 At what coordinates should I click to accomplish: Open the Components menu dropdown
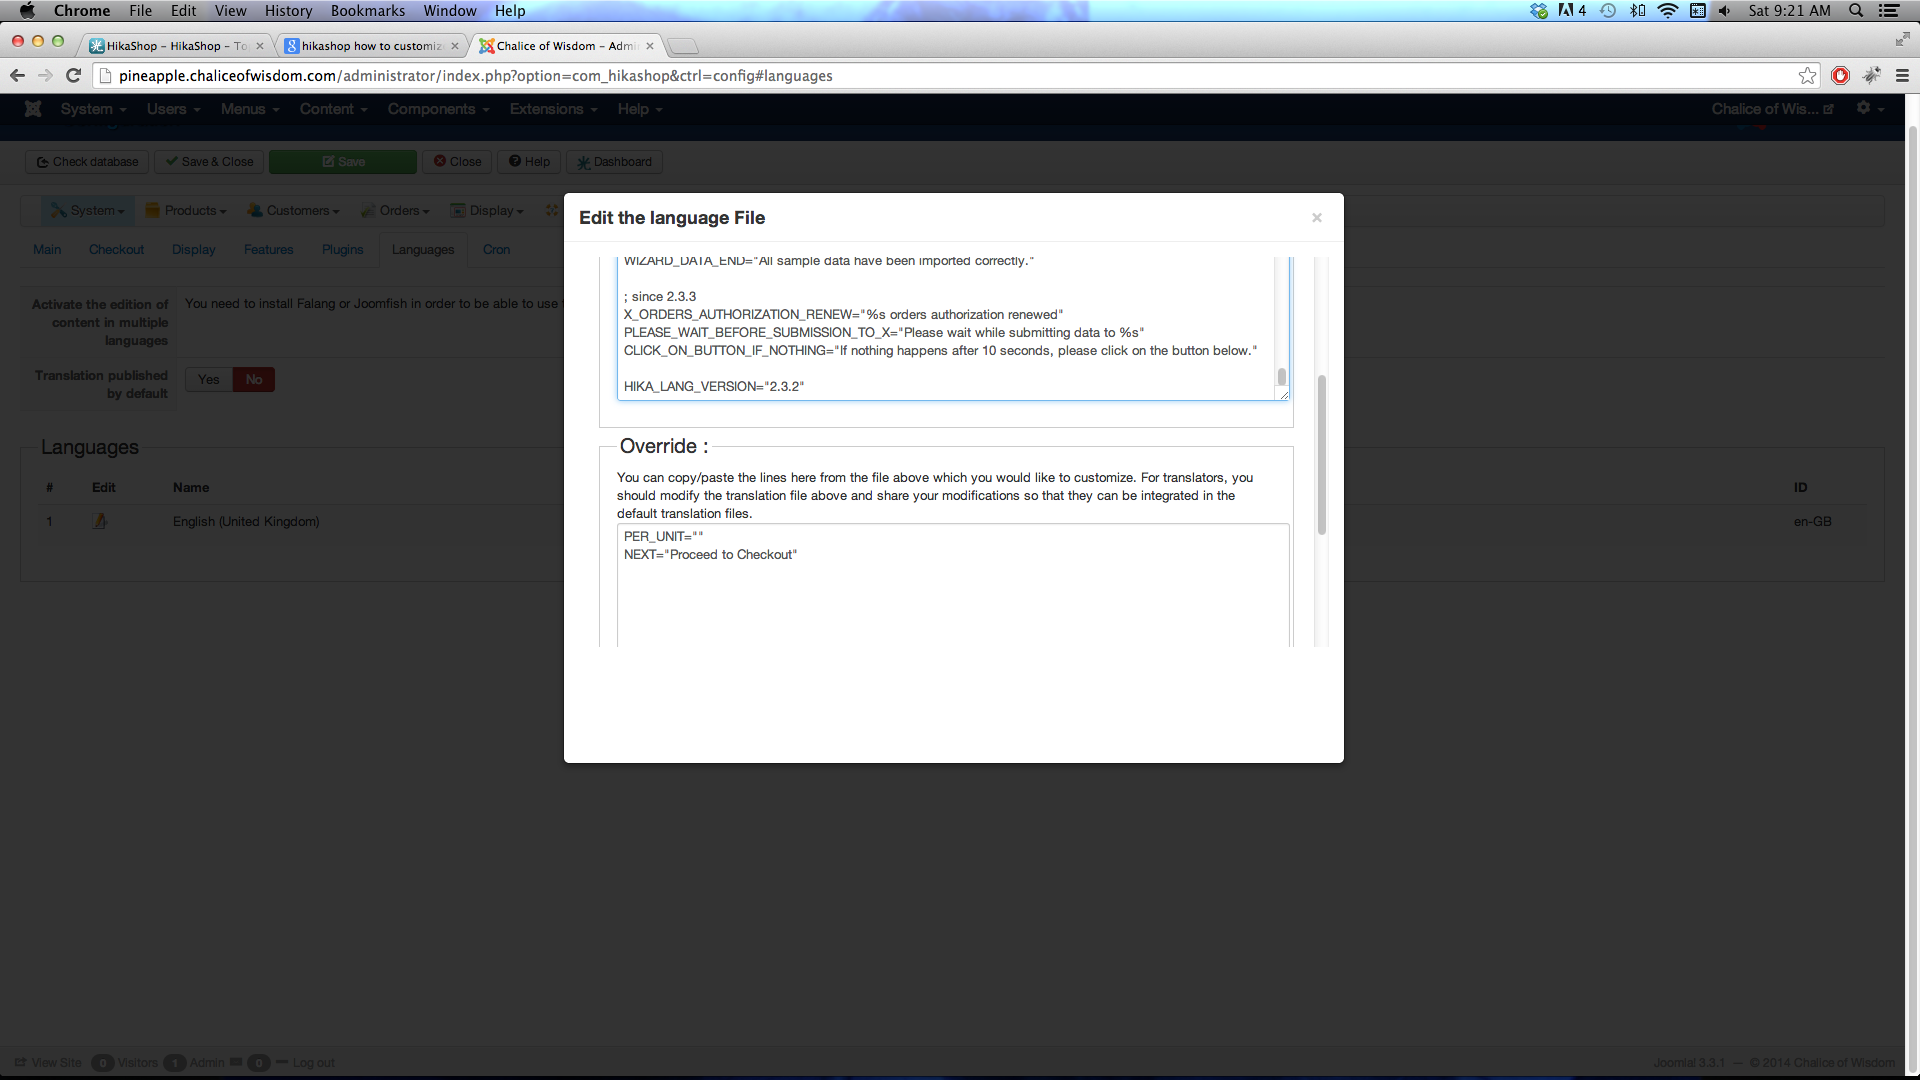438,109
